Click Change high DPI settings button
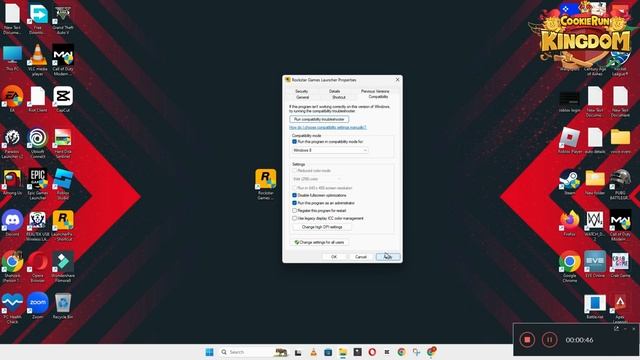Screen dimensions: 640x360 pyautogui.click(x=322, y=227)
